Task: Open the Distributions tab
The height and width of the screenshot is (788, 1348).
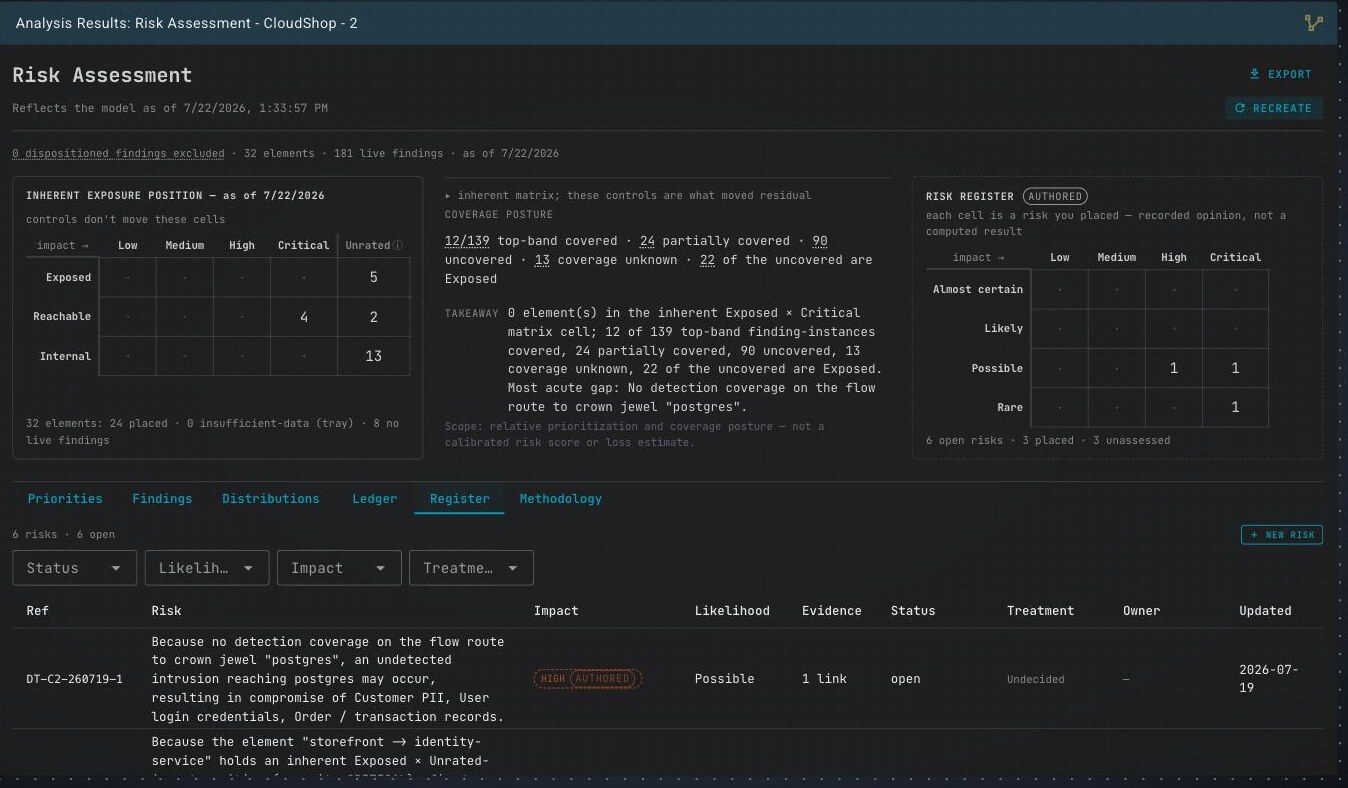Action: (271, 498)
